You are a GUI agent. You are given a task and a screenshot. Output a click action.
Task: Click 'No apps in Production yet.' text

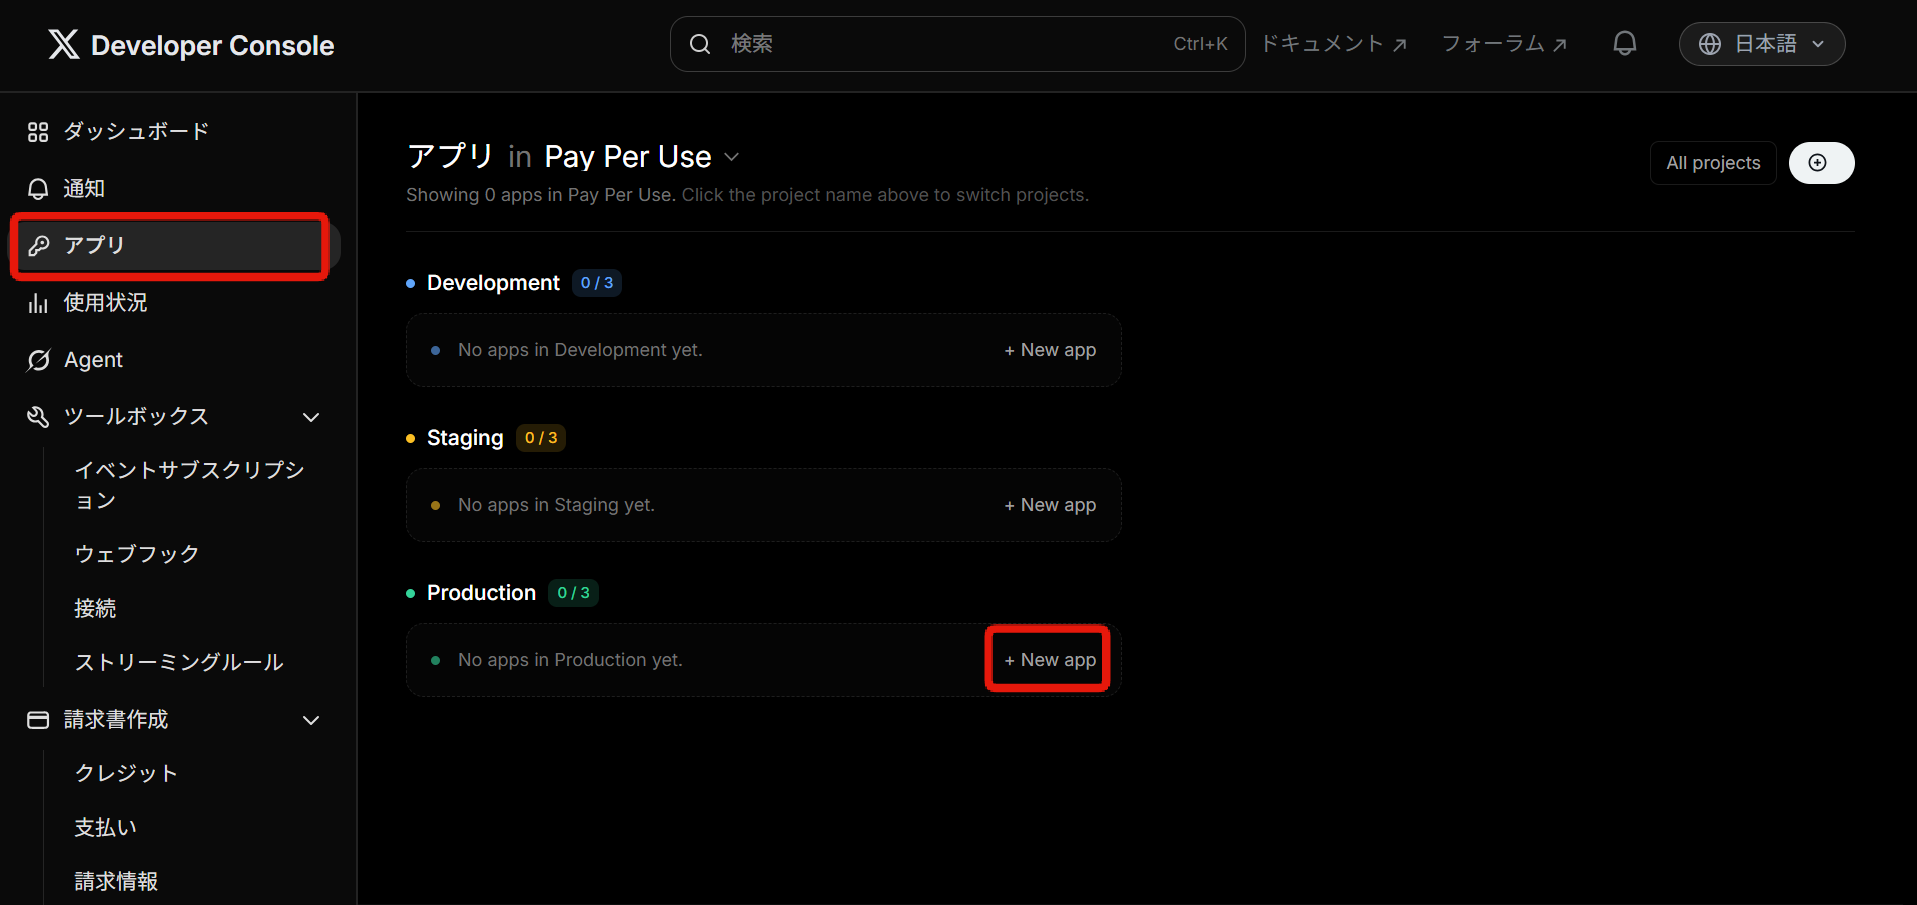[570, 660]
